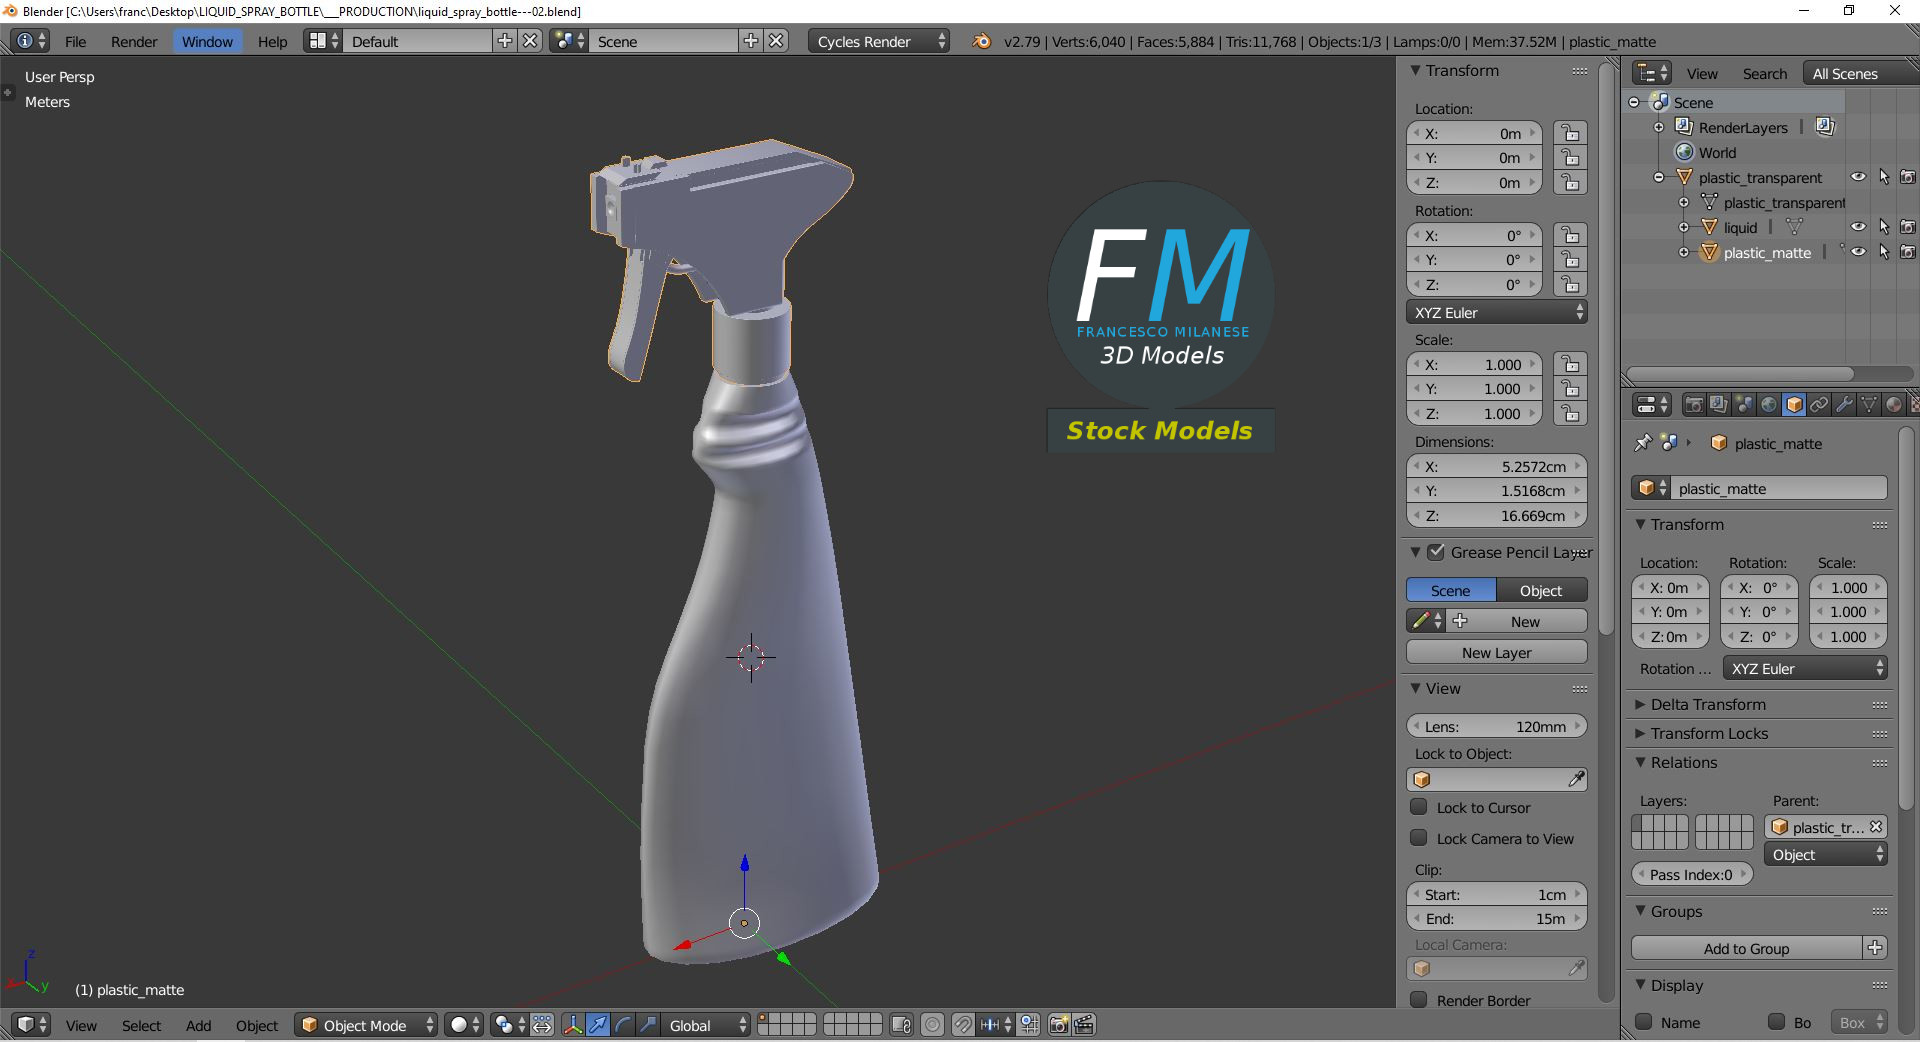The height and width of the screenshot is (1042, 1920).
Task: Open the Render menu
Action: [x=134, y=41]
